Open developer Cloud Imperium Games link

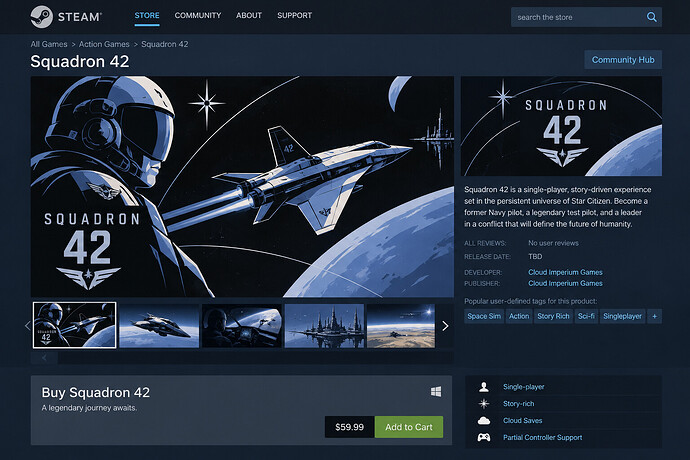[565, 272]
